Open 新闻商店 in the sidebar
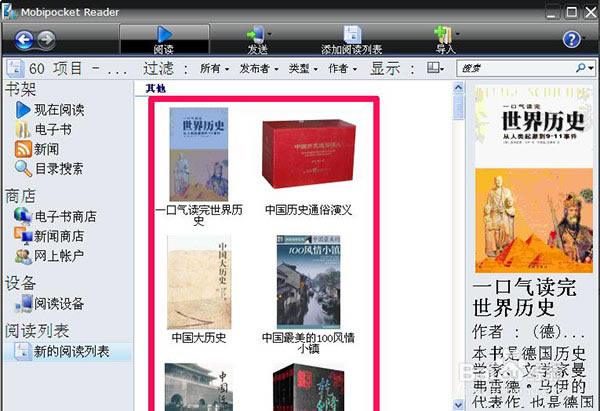Image resolution: width=600 pixels, height=411 pixels. click(x=59, y=236)
